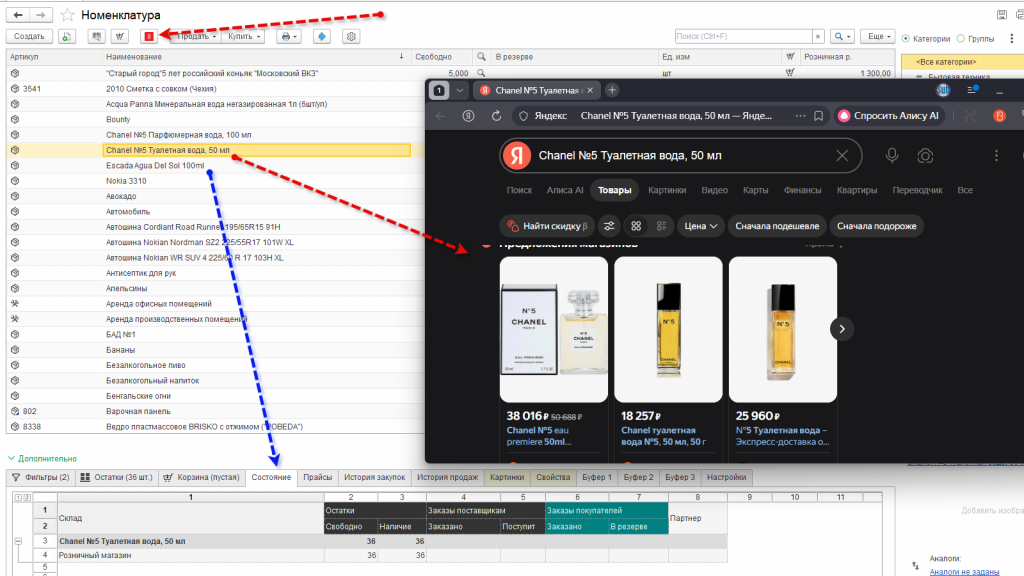Switch to the Прайсы tab
Screen dimensions: 1024x576
317,477
